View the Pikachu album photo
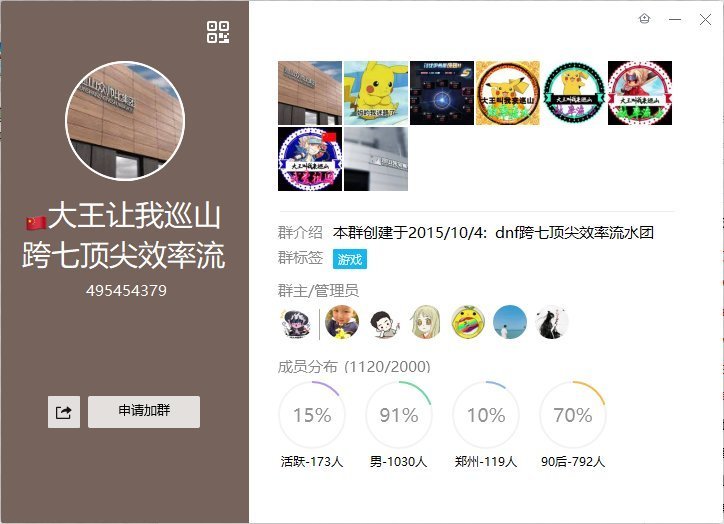Image resolution: width=724 pixels, height=524 pixels. click(376, 93)
